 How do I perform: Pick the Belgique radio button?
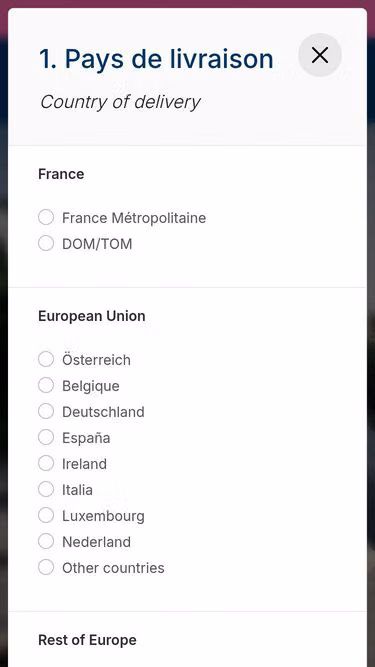[x=46, y=385]
